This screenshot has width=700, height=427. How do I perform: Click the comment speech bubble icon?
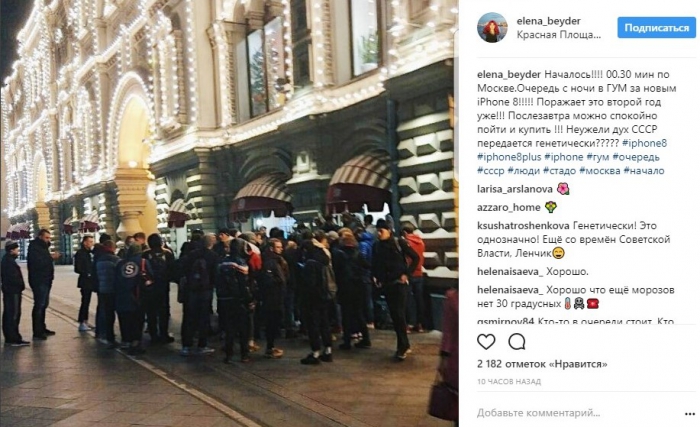[517, 342]
